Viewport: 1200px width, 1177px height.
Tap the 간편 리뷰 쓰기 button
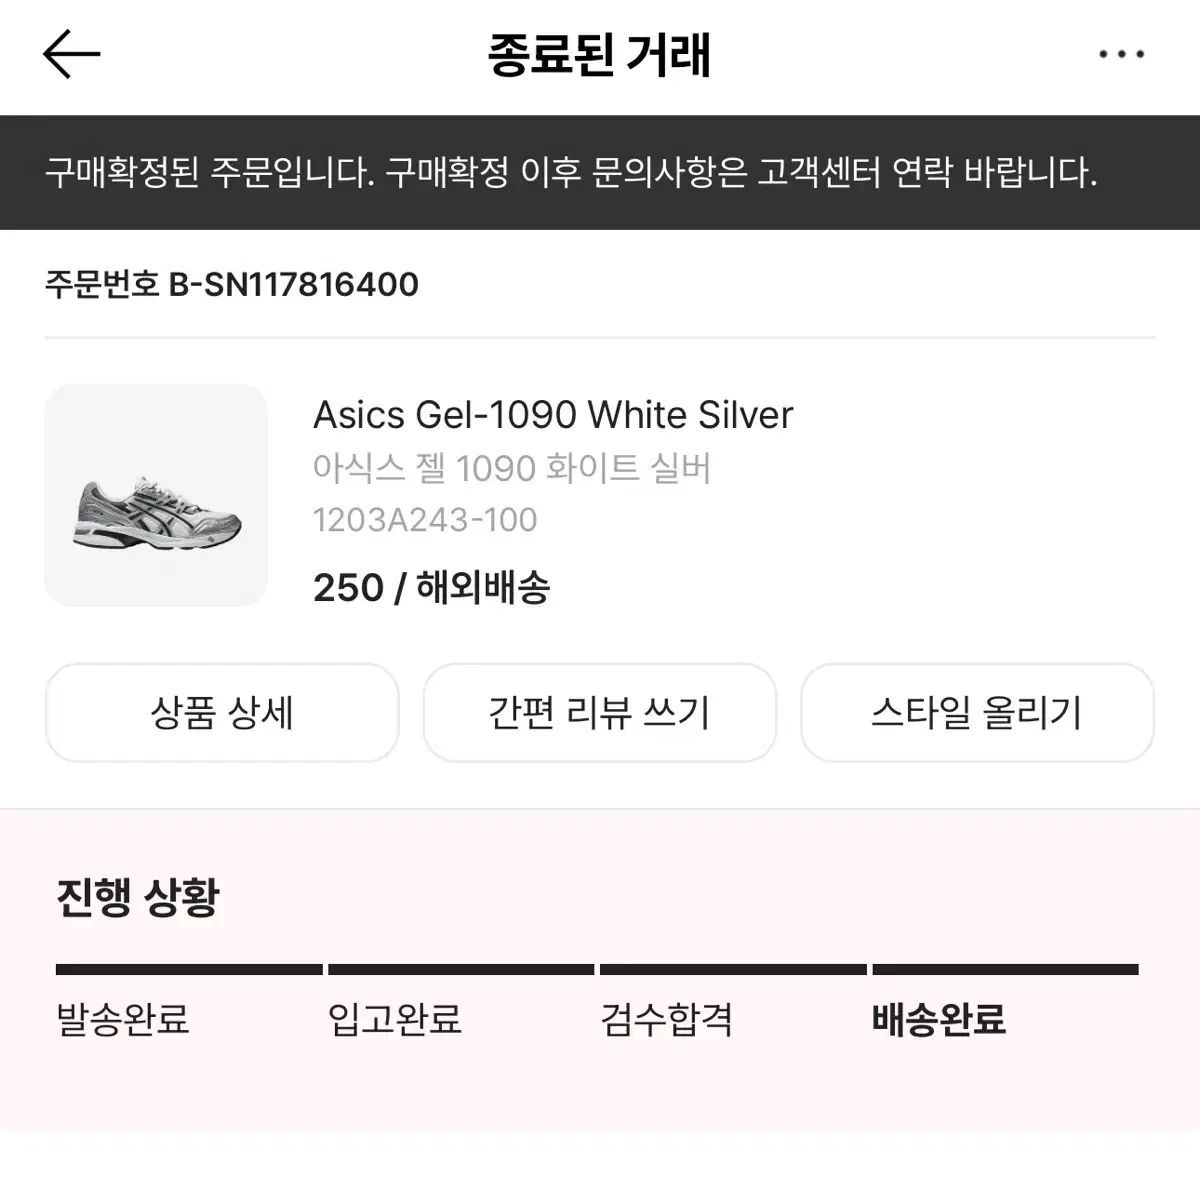(x=599, y=713)
